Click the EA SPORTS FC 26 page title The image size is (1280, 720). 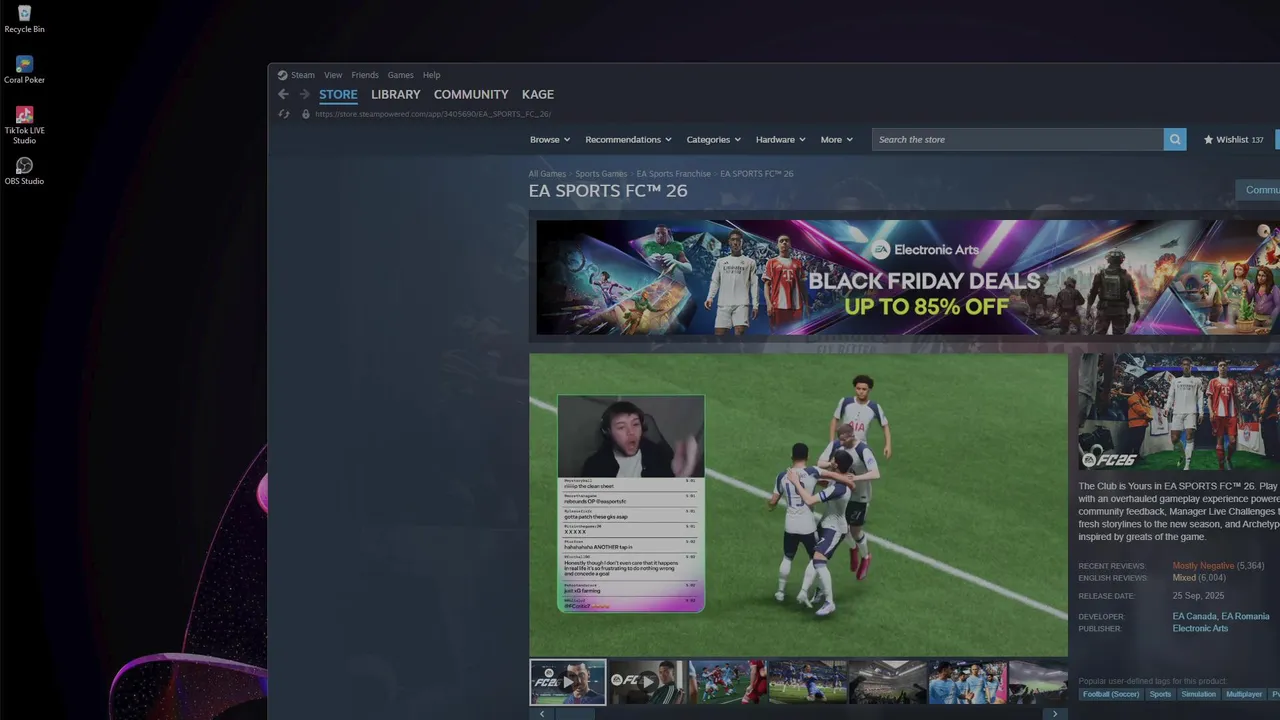(608, 191)
